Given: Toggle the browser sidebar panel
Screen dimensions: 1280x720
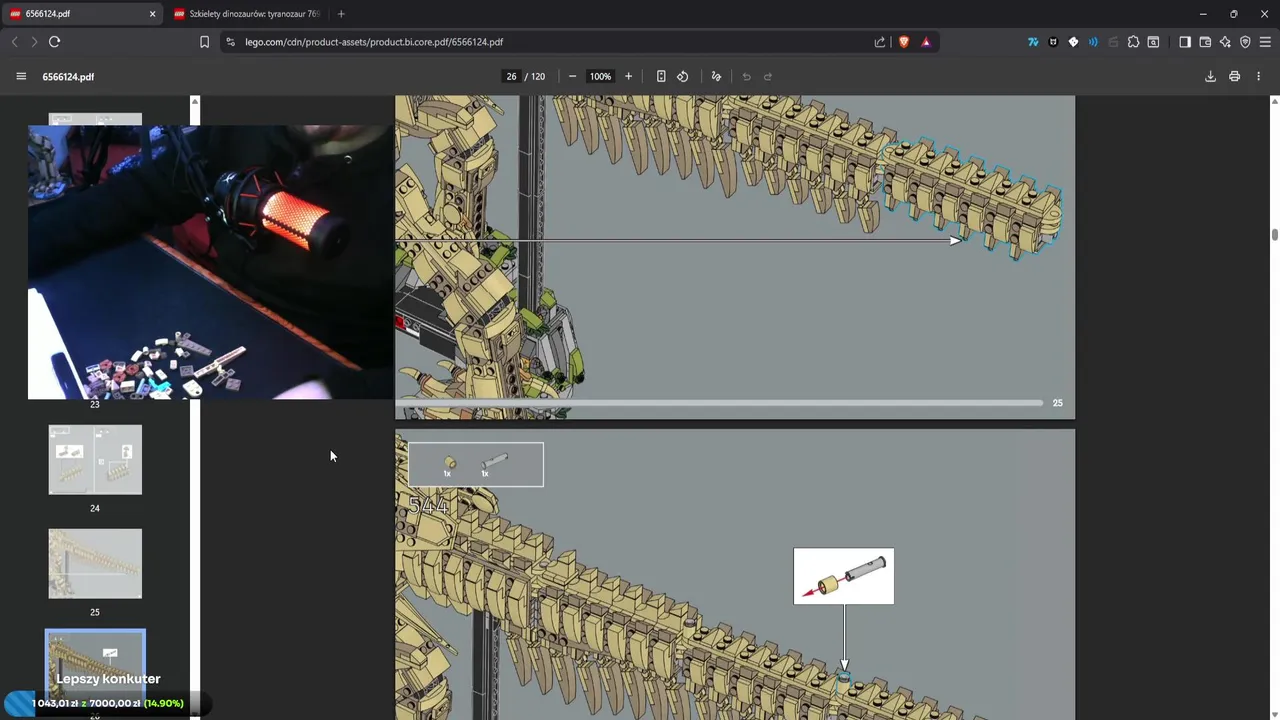Looking at the screenshot, I should pyautogui.click(x=1185, y=42).
